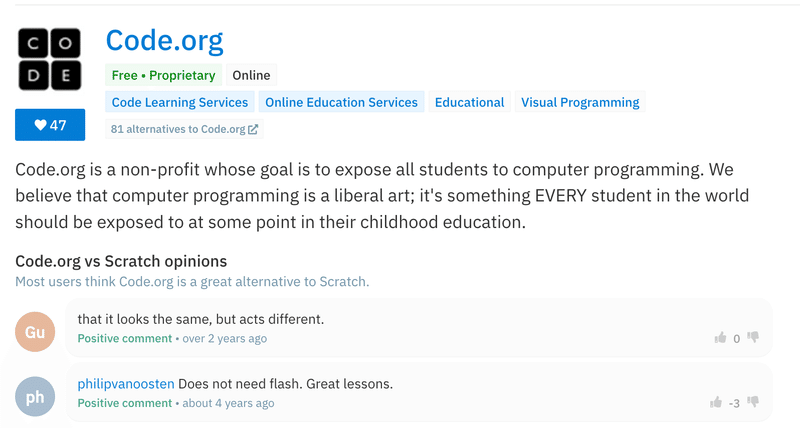Open 81 alternatives to Code.org link
Image resolution: width=800 pixels, height=428 pixels.
coord(184,129)
